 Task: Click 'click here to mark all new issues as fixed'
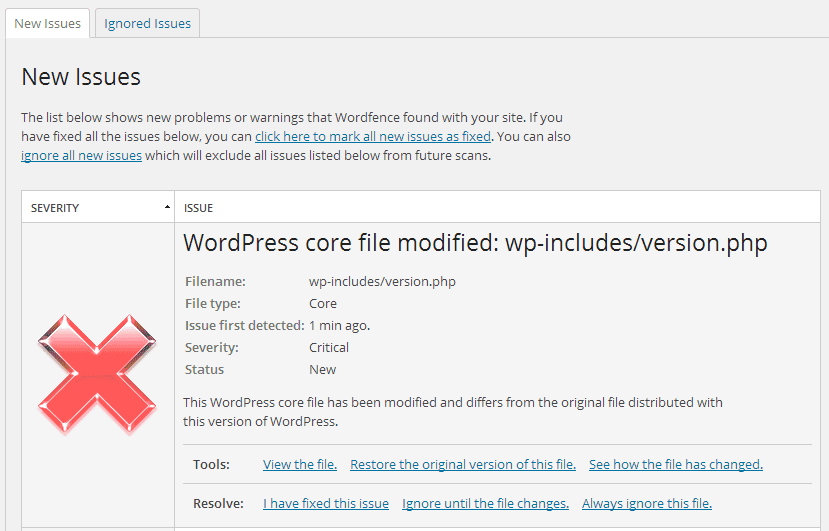(x=373, y=136)
